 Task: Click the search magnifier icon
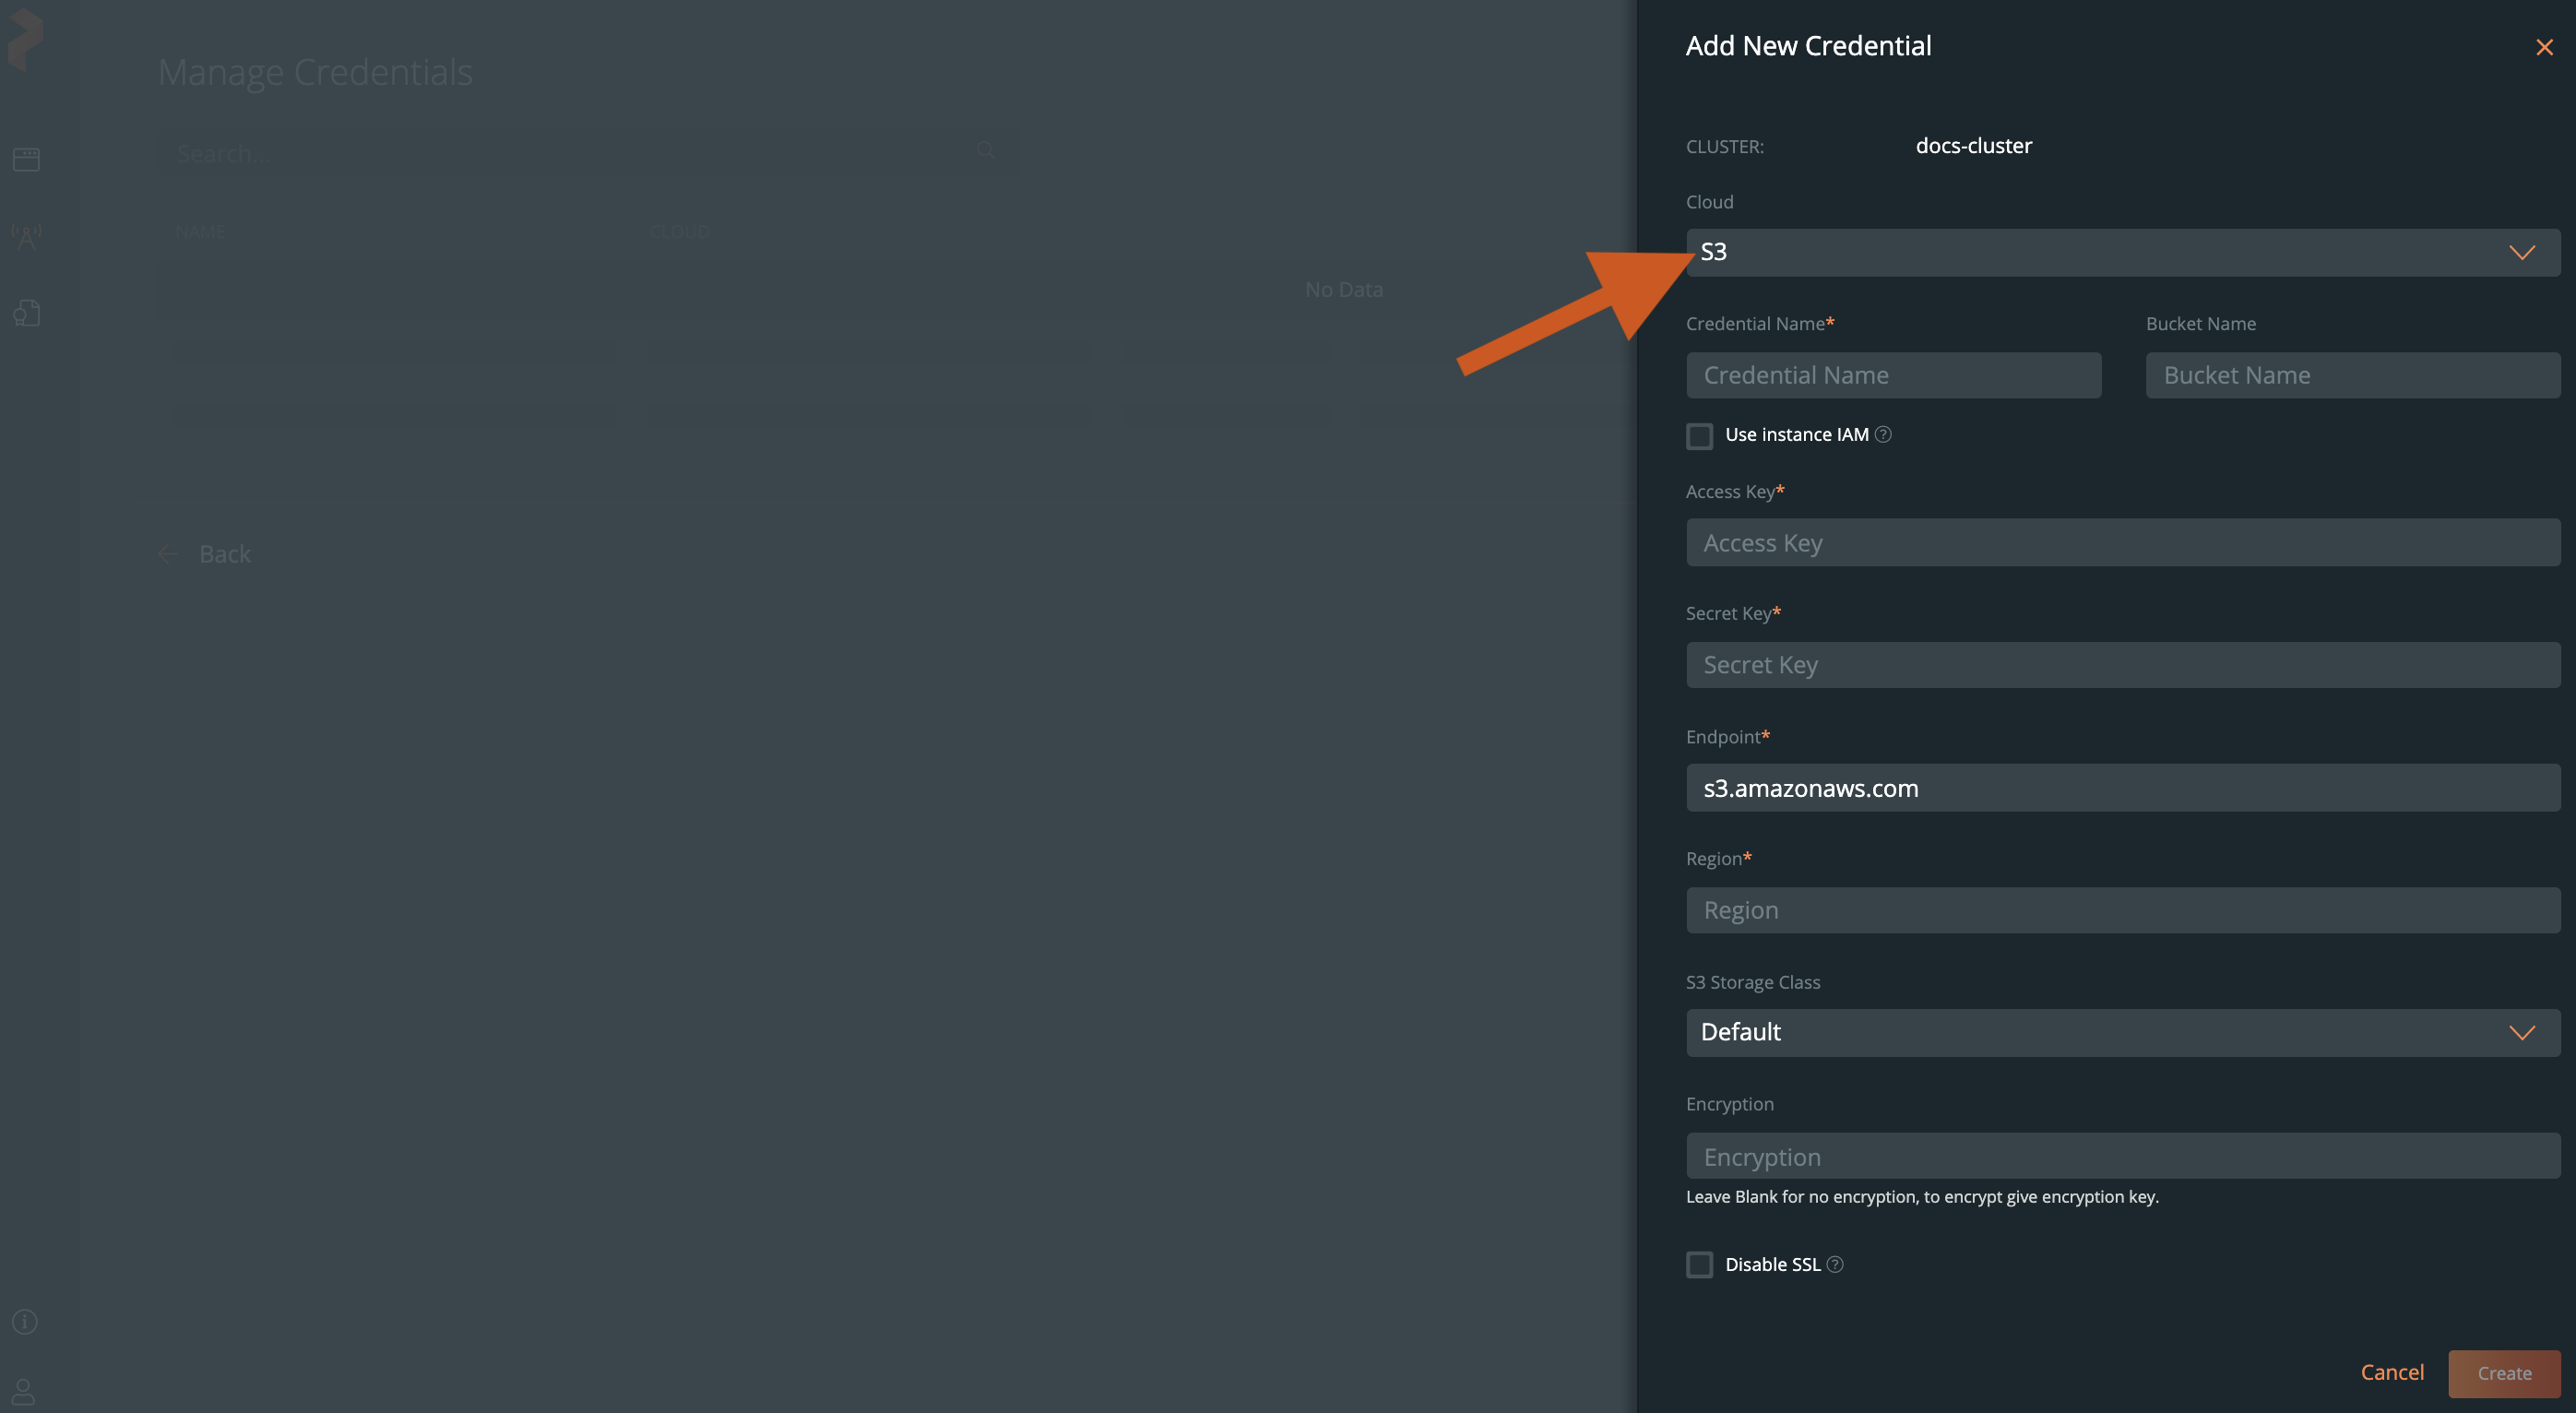986,151
